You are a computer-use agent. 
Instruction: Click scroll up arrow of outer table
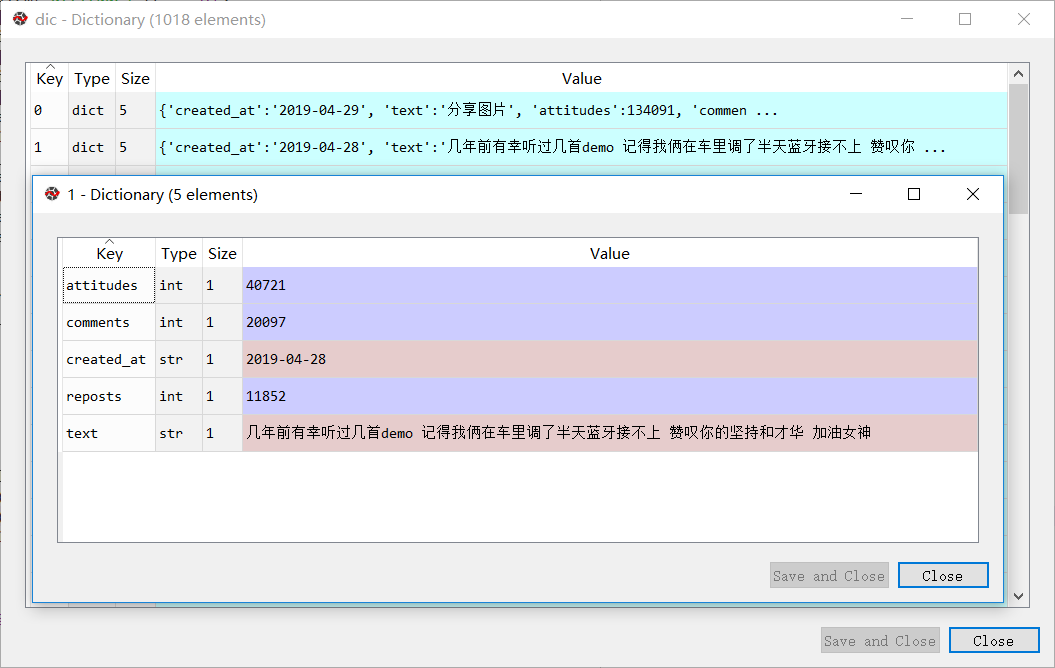pyautogui.click(x=1018, y=74)
